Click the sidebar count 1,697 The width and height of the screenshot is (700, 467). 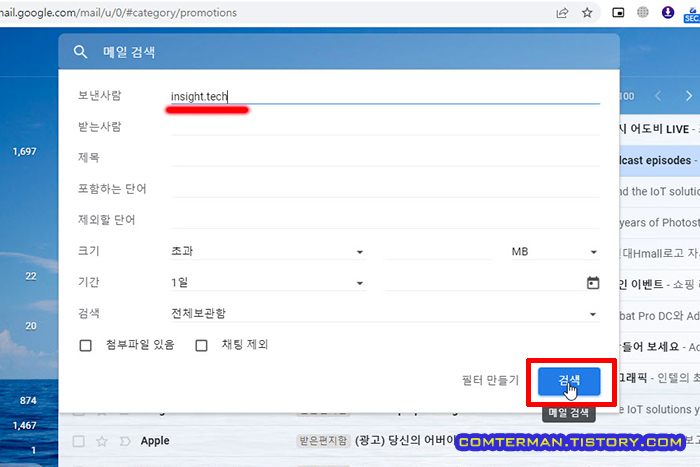coord(25,151)
